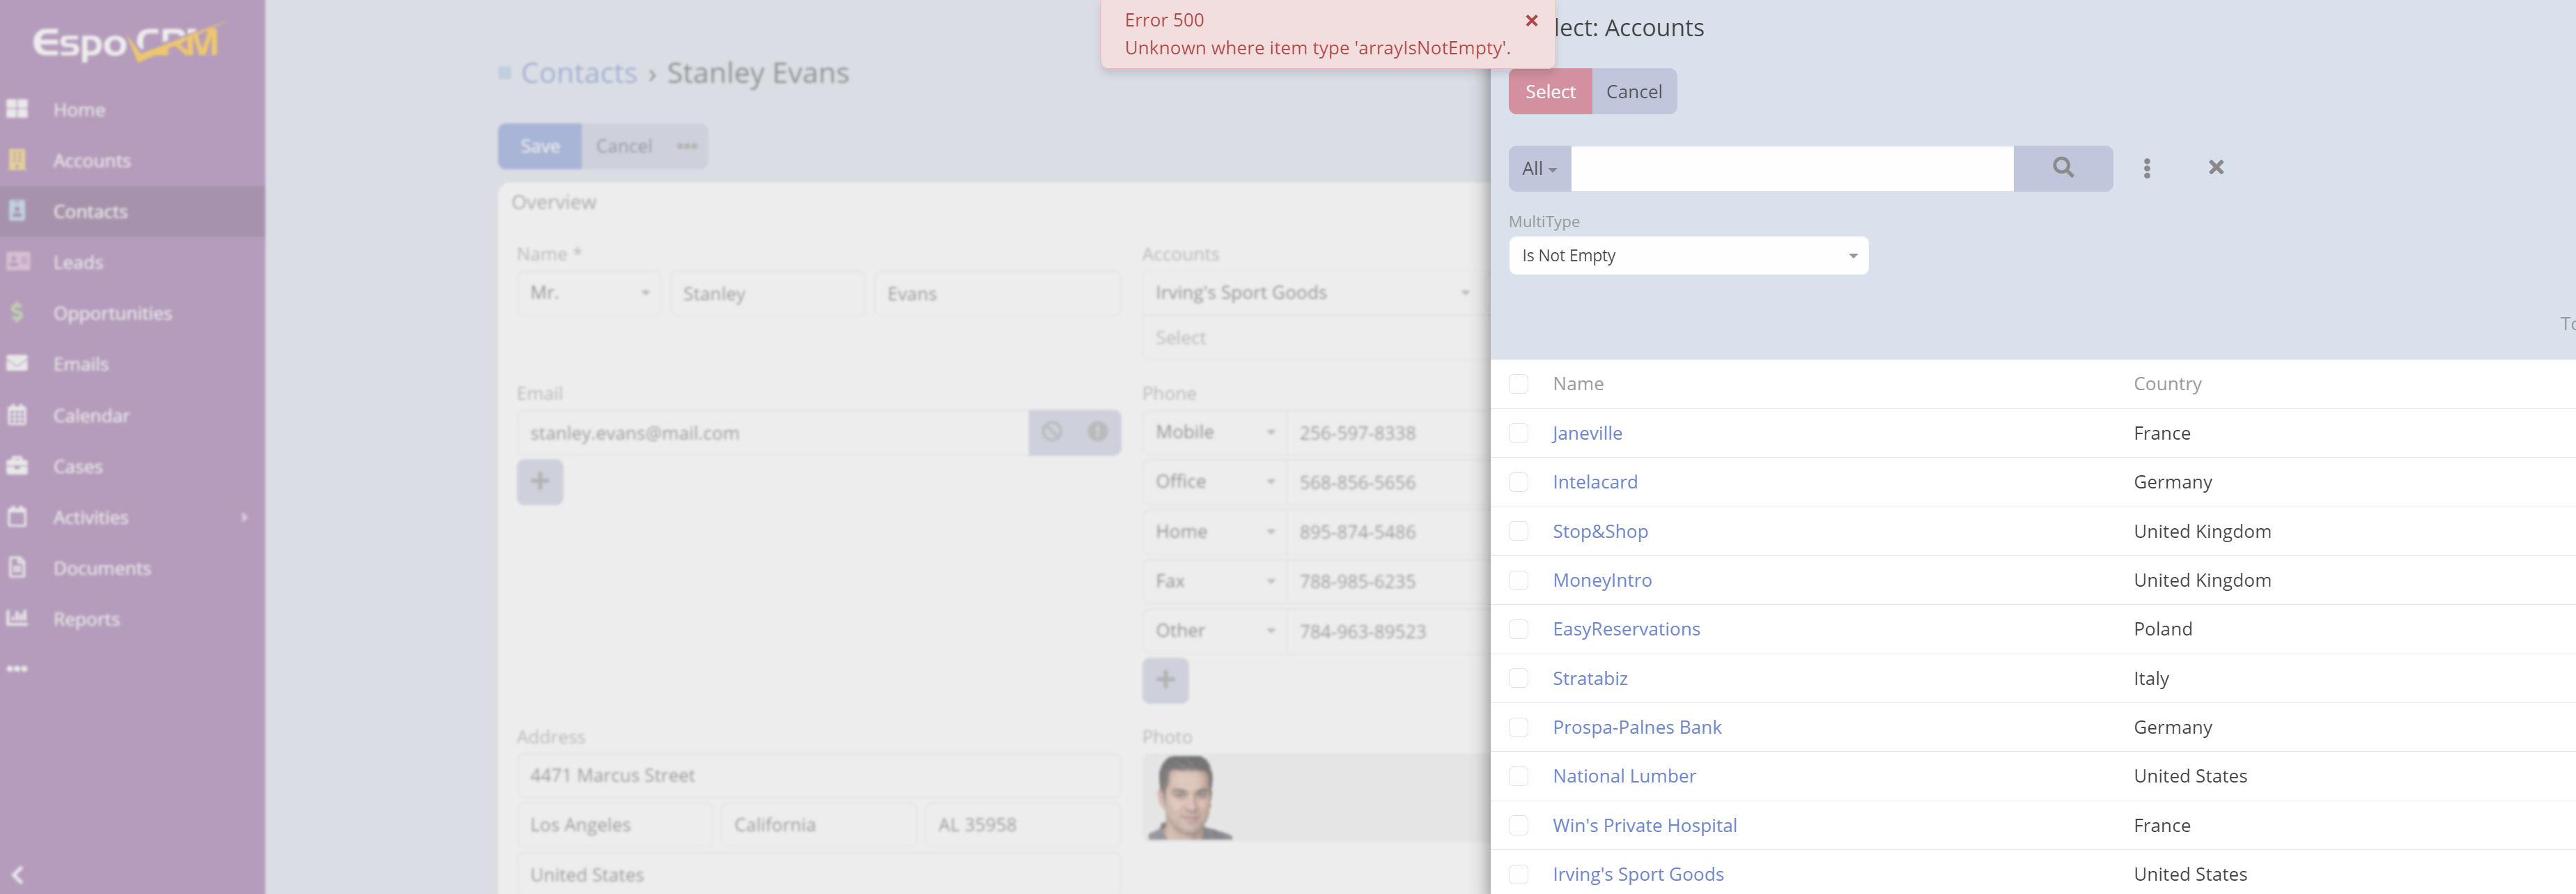Click the Emails envelope icon
This screenshot has height=894, width=2576.
[17, 364]
